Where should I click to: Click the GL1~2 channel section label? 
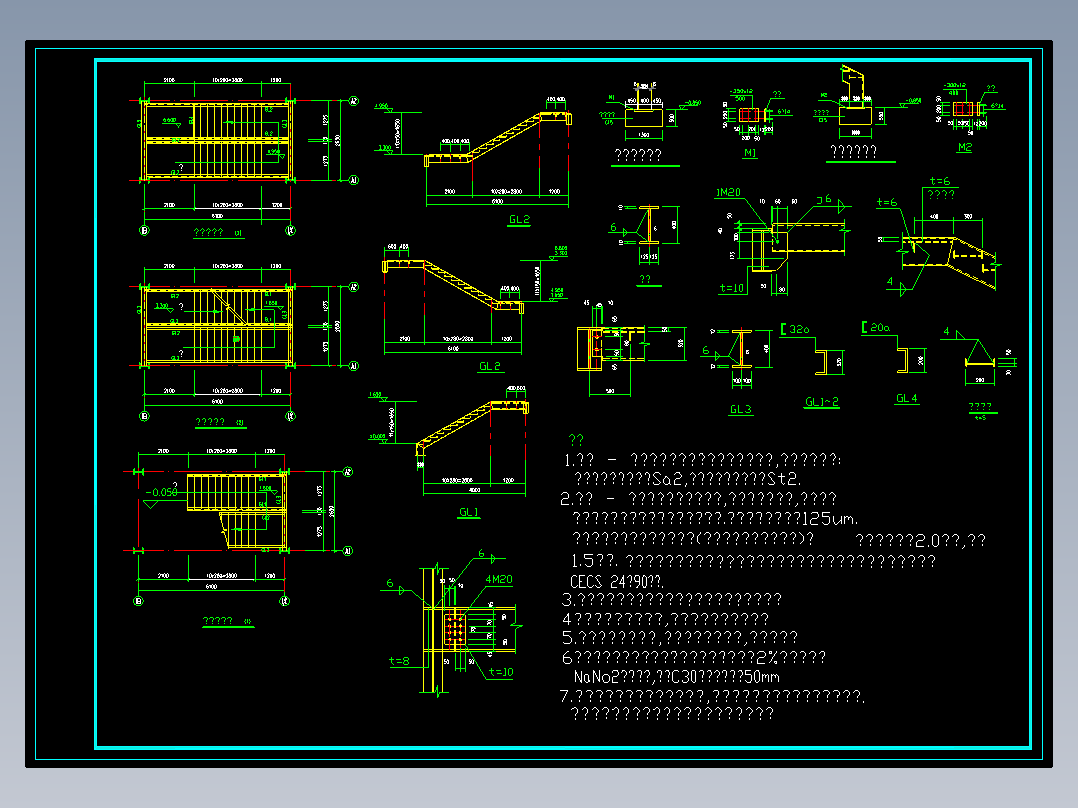tap(822, 402)
